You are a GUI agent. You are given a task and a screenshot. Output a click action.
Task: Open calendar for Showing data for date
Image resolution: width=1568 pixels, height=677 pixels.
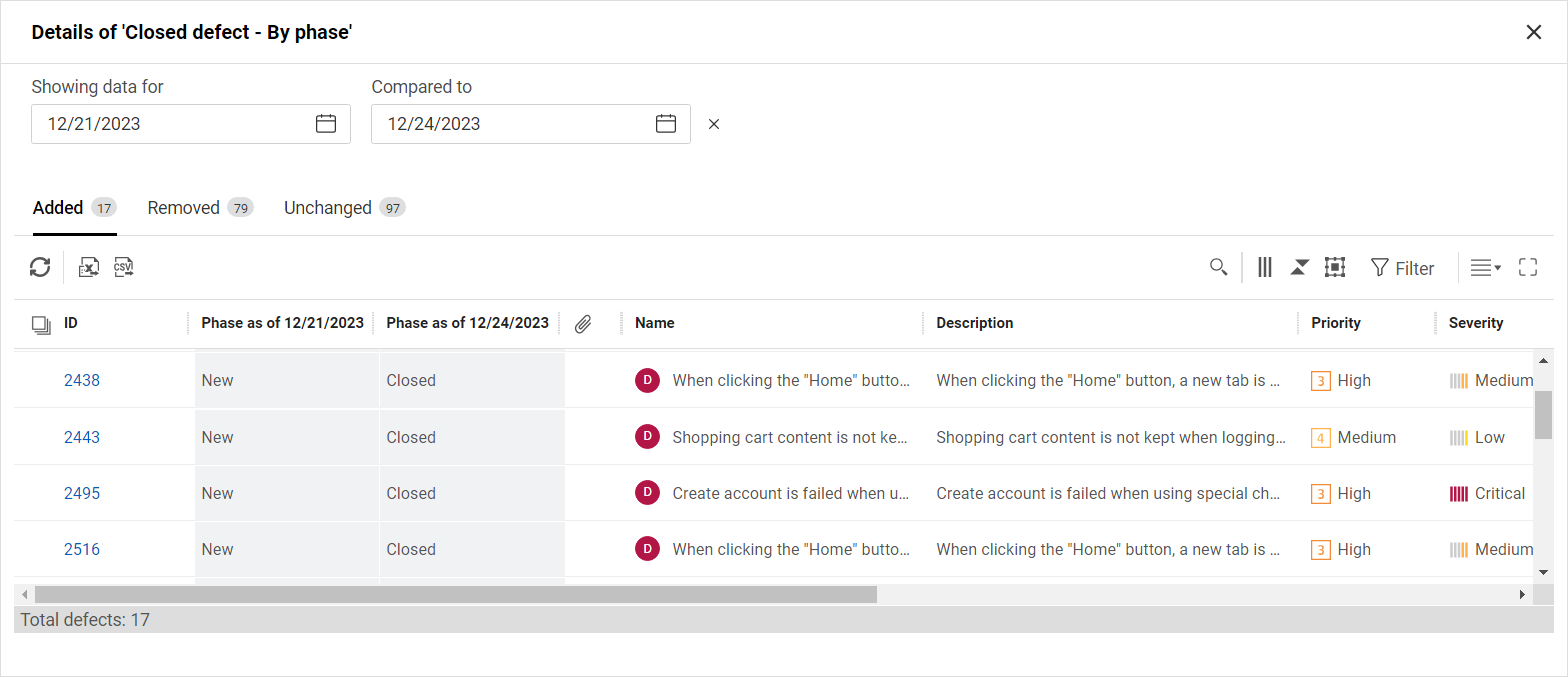pyautogui.click(x=326, y=124)
